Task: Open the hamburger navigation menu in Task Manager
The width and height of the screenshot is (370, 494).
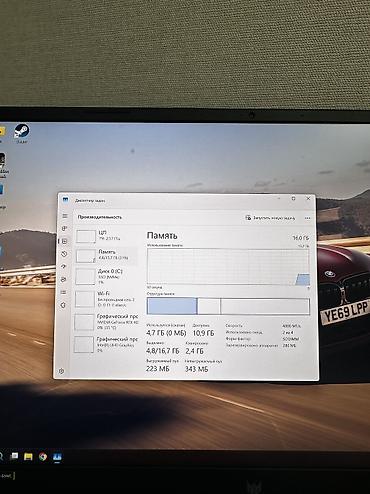Action: coord(65,216)
